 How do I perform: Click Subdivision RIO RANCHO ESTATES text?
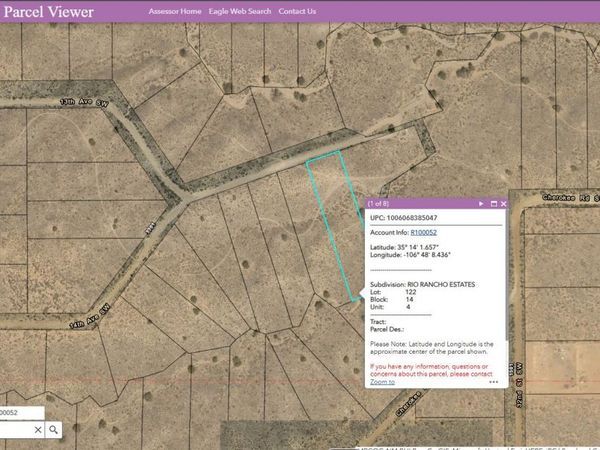coord(422,284)
